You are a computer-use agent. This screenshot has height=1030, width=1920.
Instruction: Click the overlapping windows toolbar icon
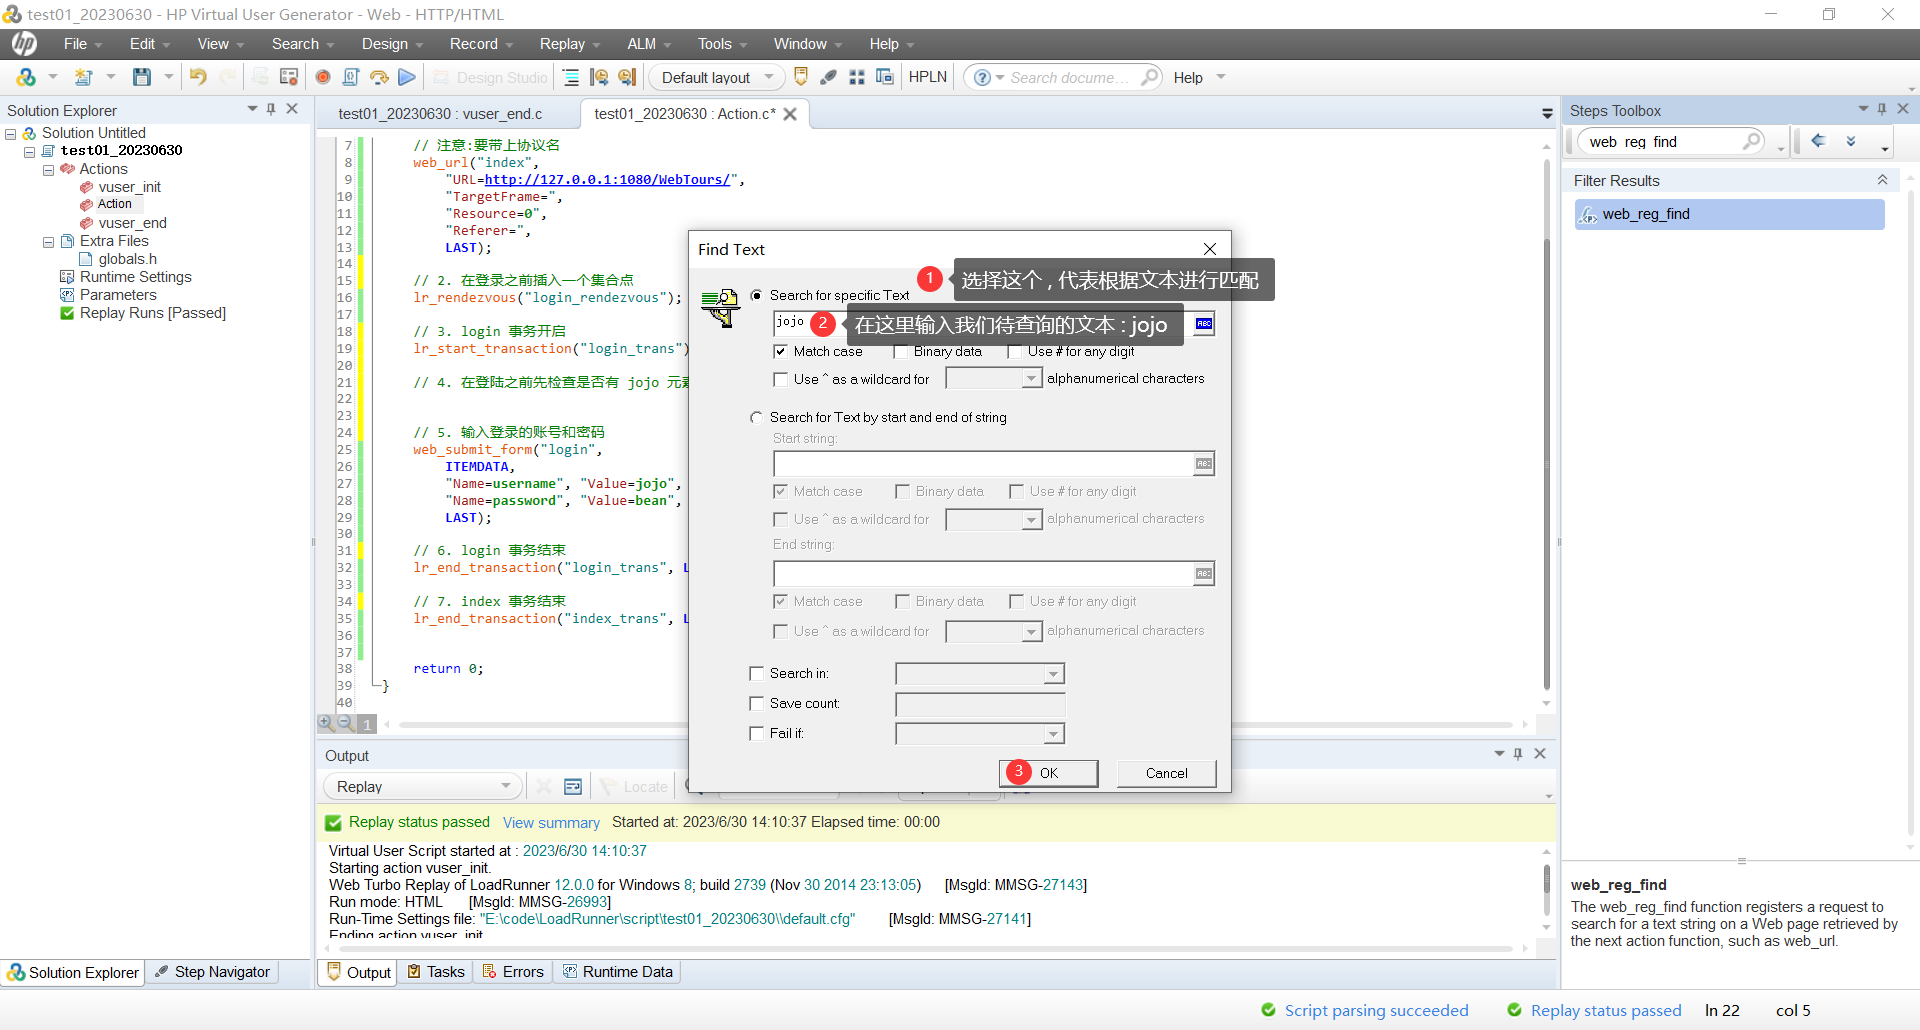coord(885,77)
